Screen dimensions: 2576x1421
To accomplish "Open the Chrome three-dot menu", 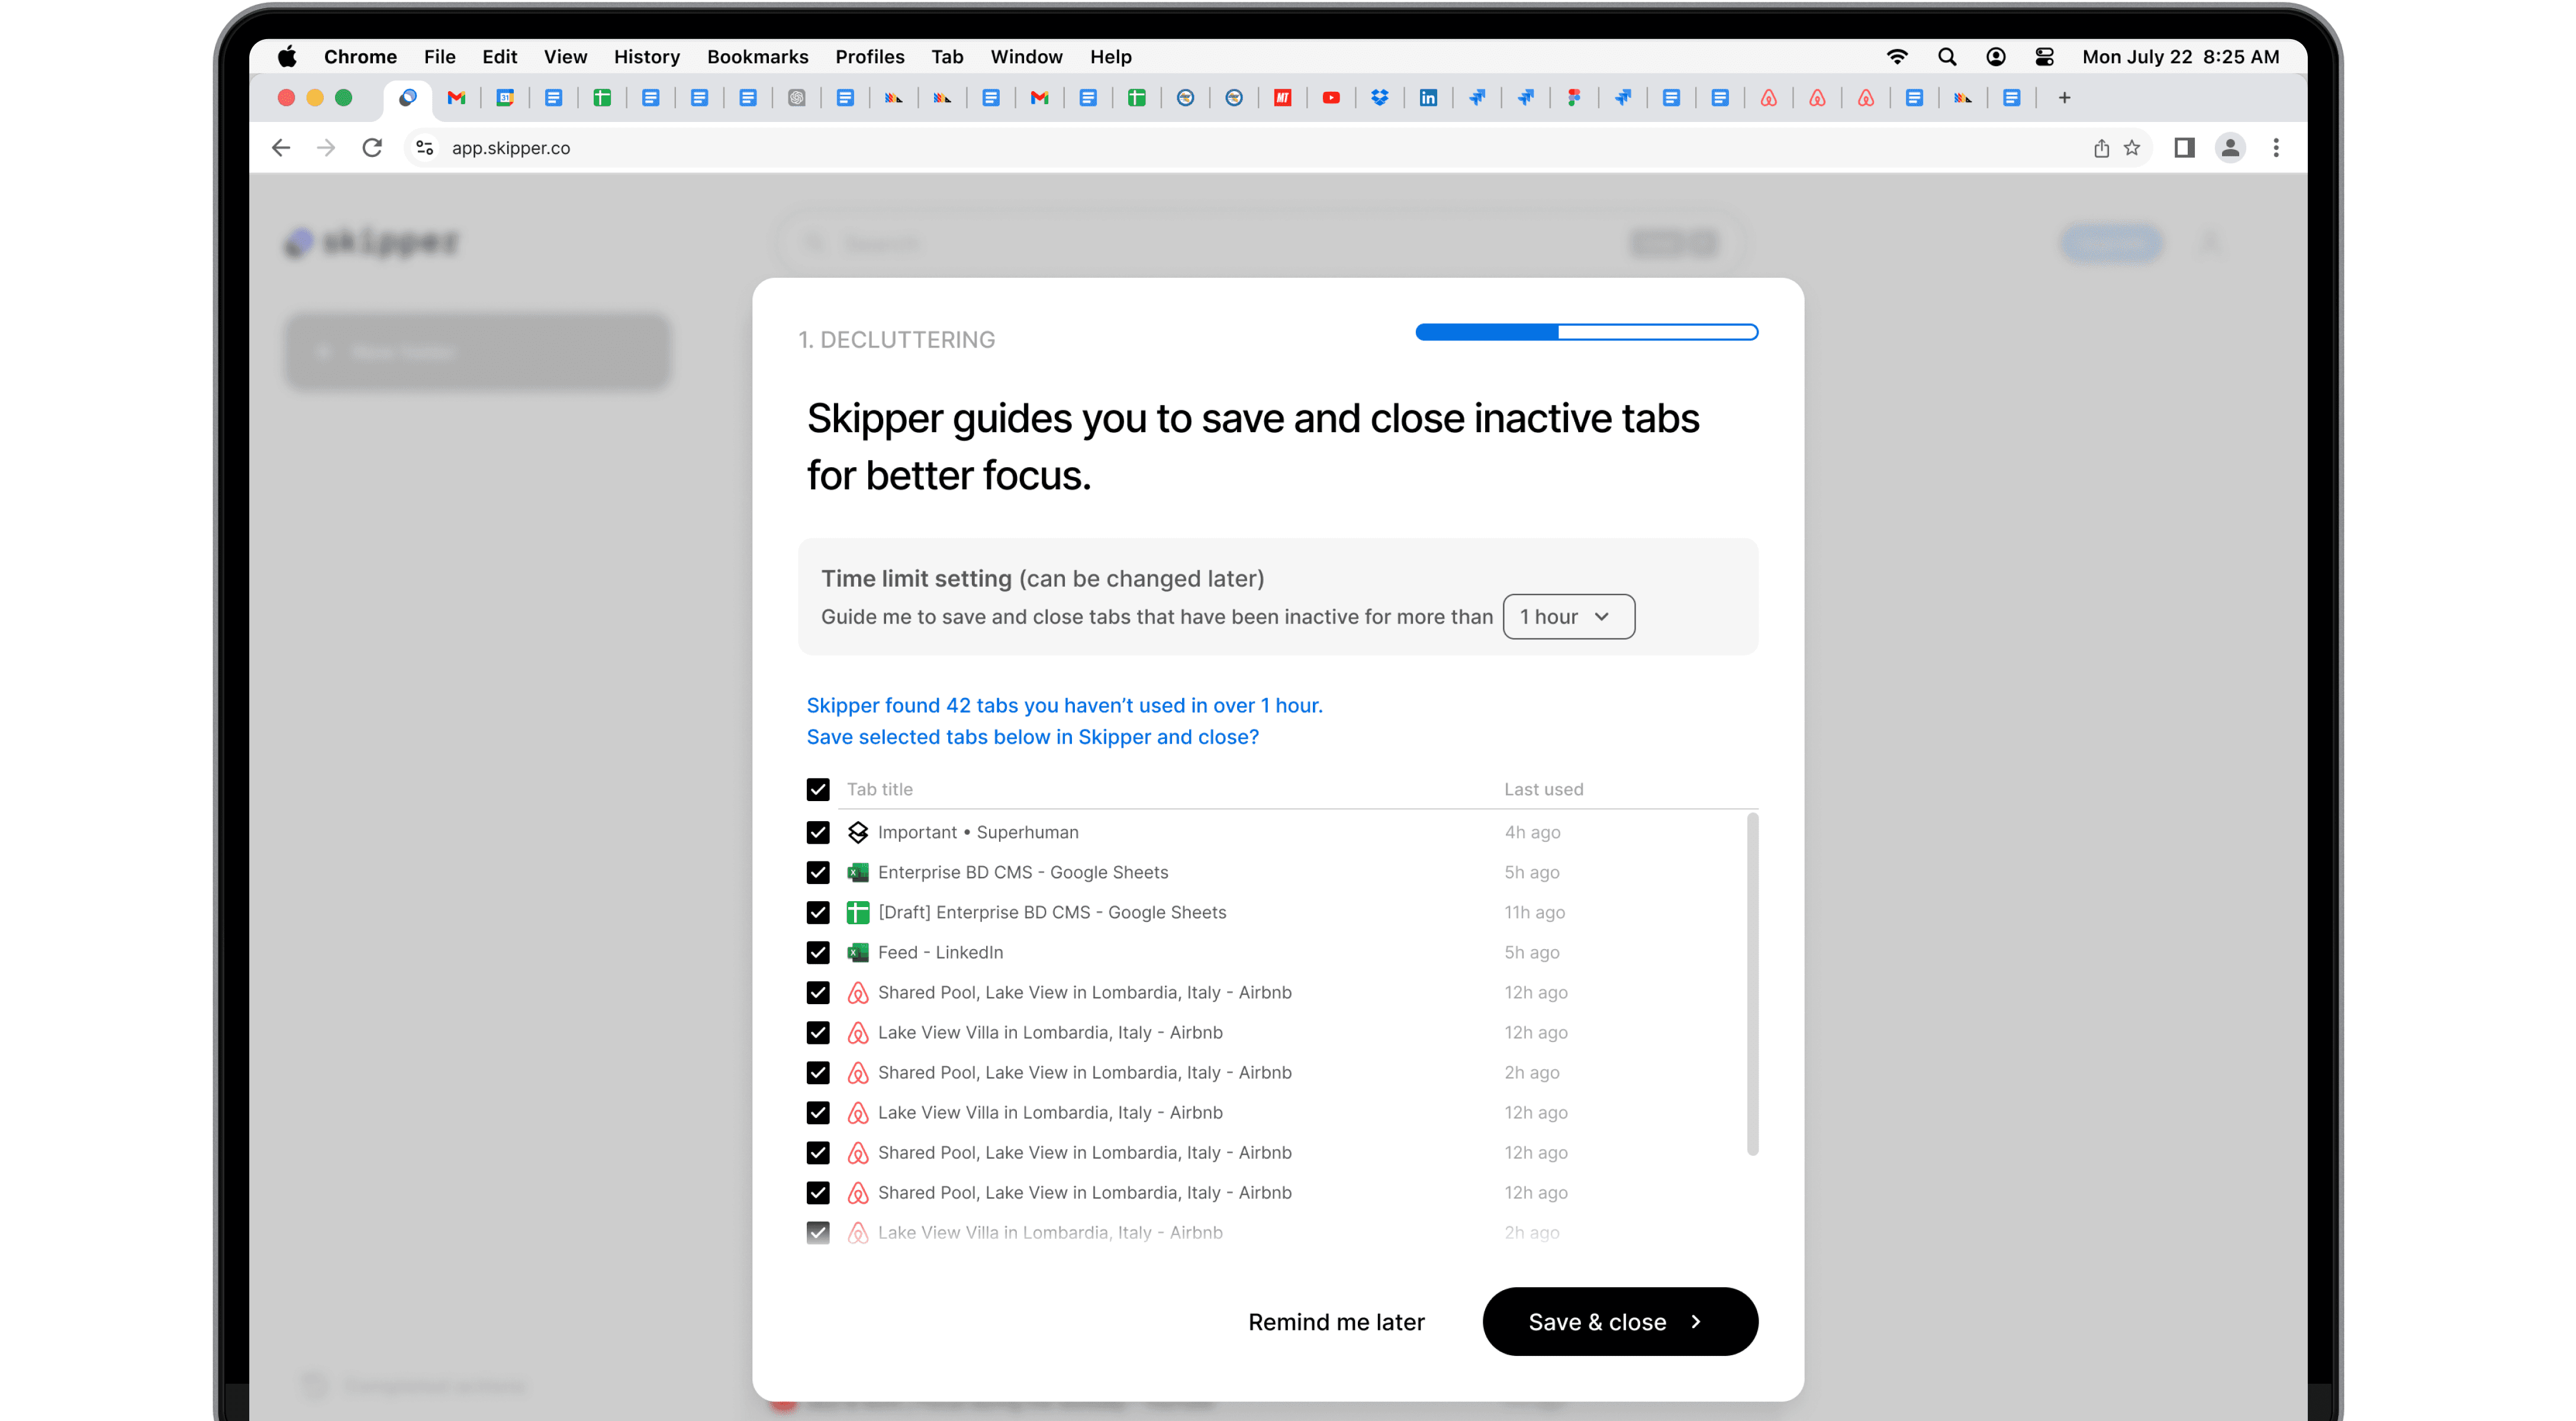I will pos(2276,148).
